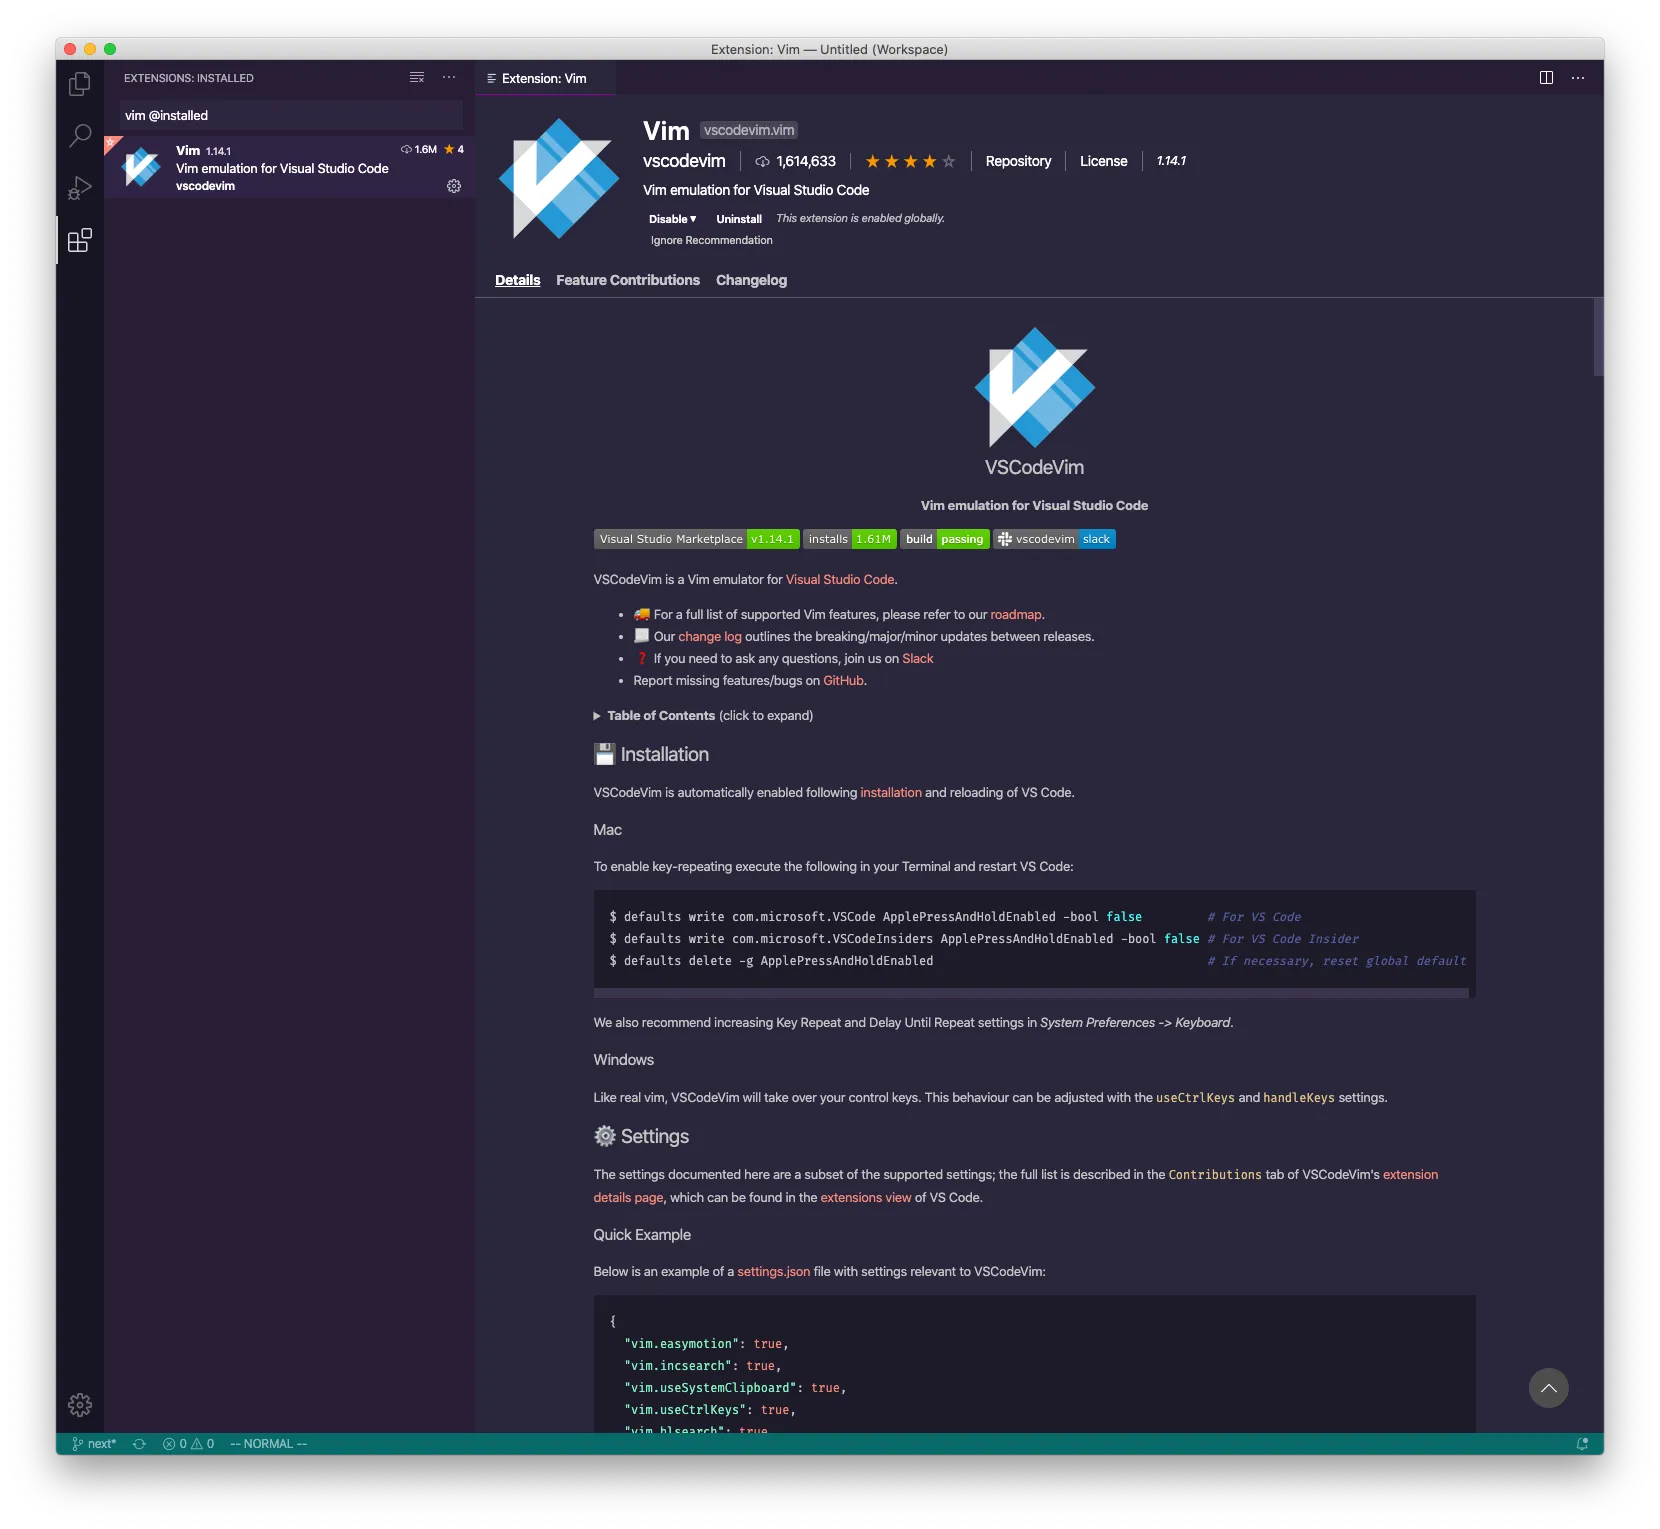Click Ignore Recommendation
1660x1529 pixels.
(711, 240)
